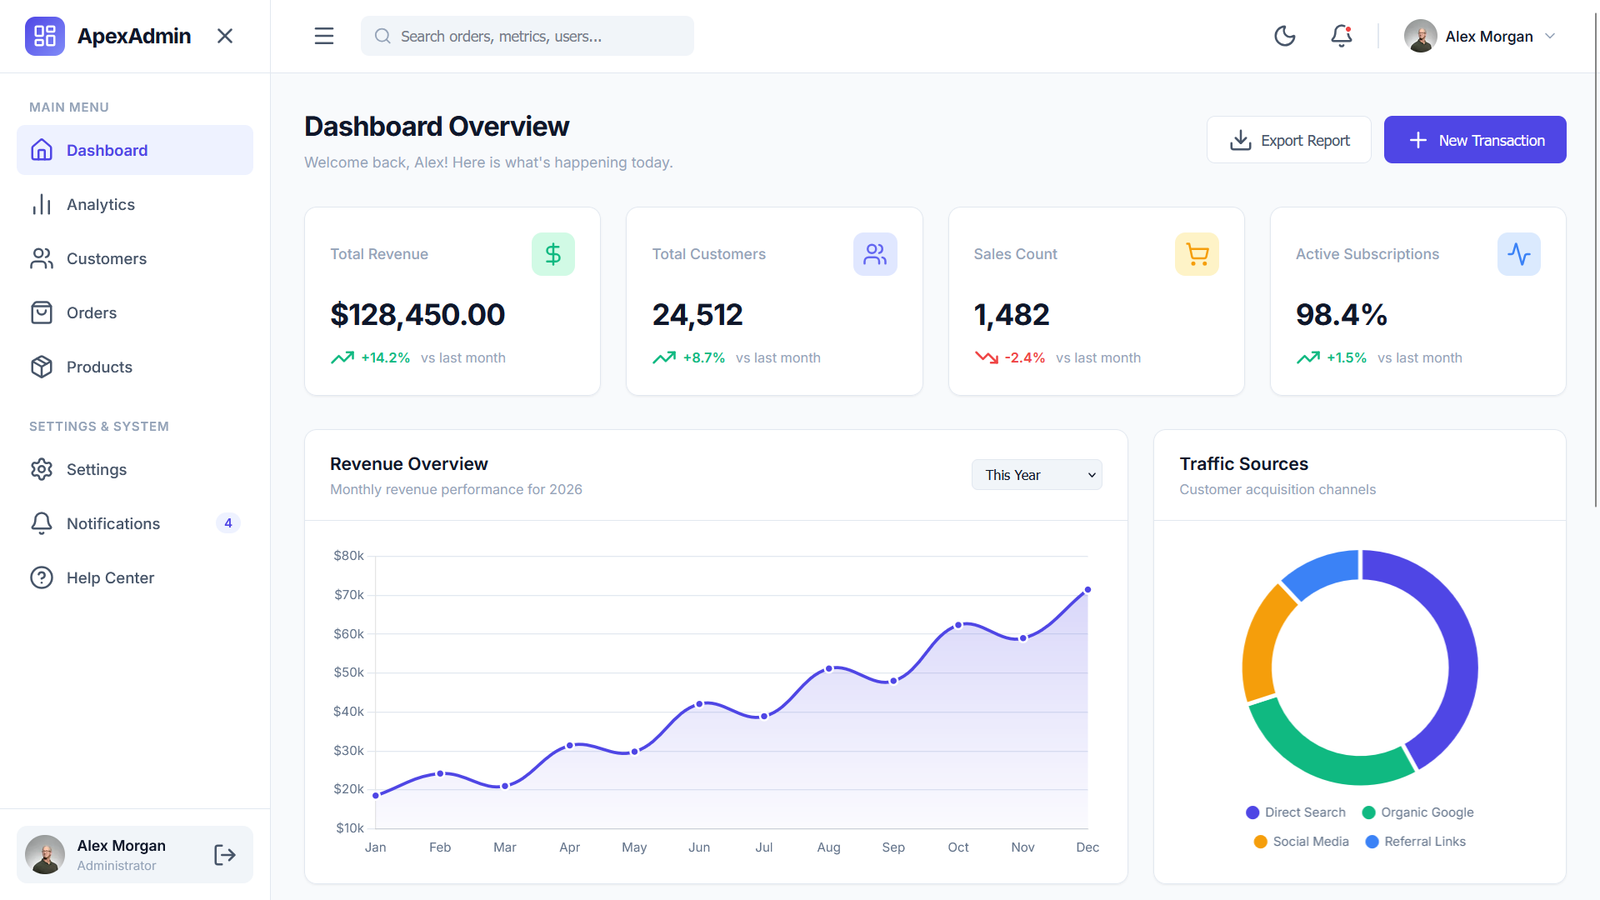Viewport: 1600px width, 900px height.
Task: Click the logout icon in sidebar footer
Action: (x=225, y=855)
